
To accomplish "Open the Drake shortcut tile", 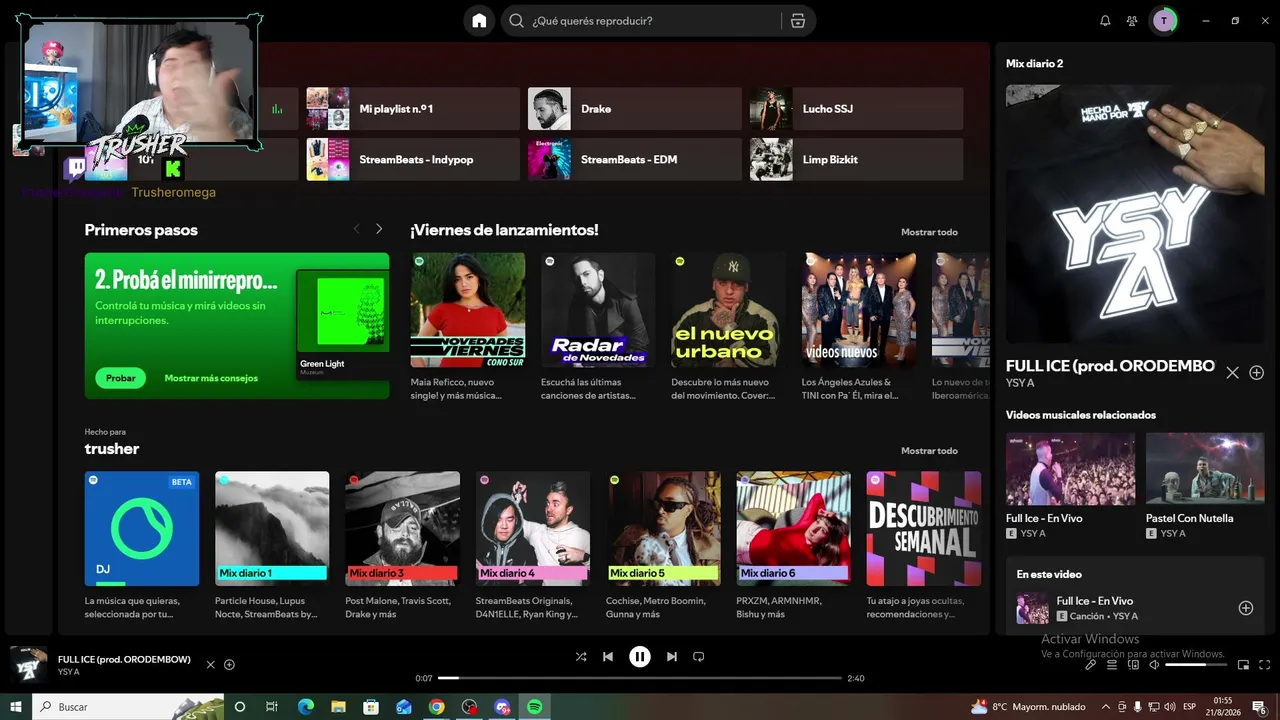I will [635, 109].
